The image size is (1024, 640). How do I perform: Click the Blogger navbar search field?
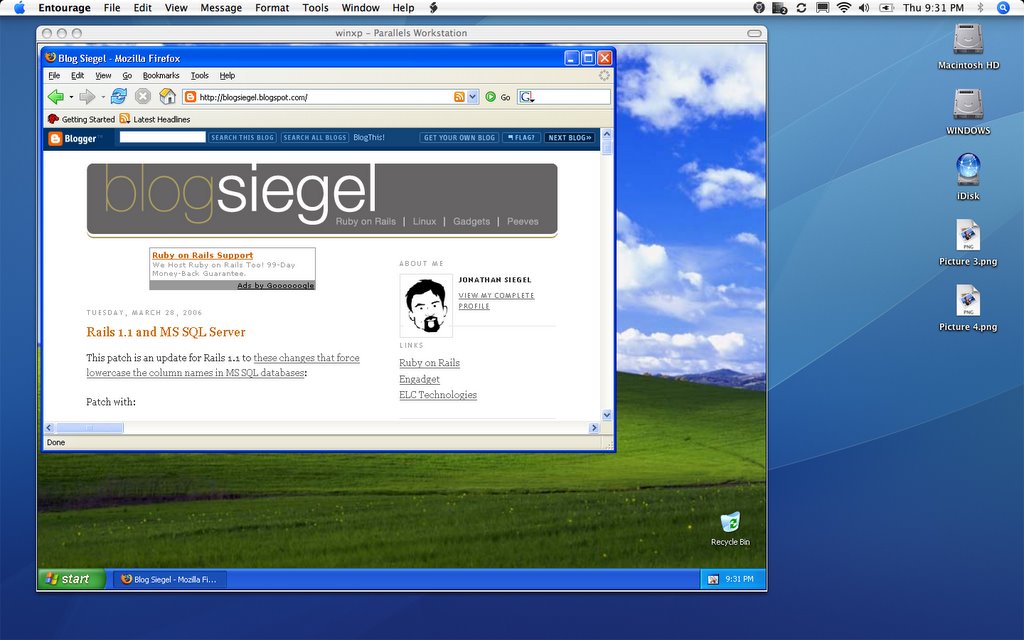163,137
